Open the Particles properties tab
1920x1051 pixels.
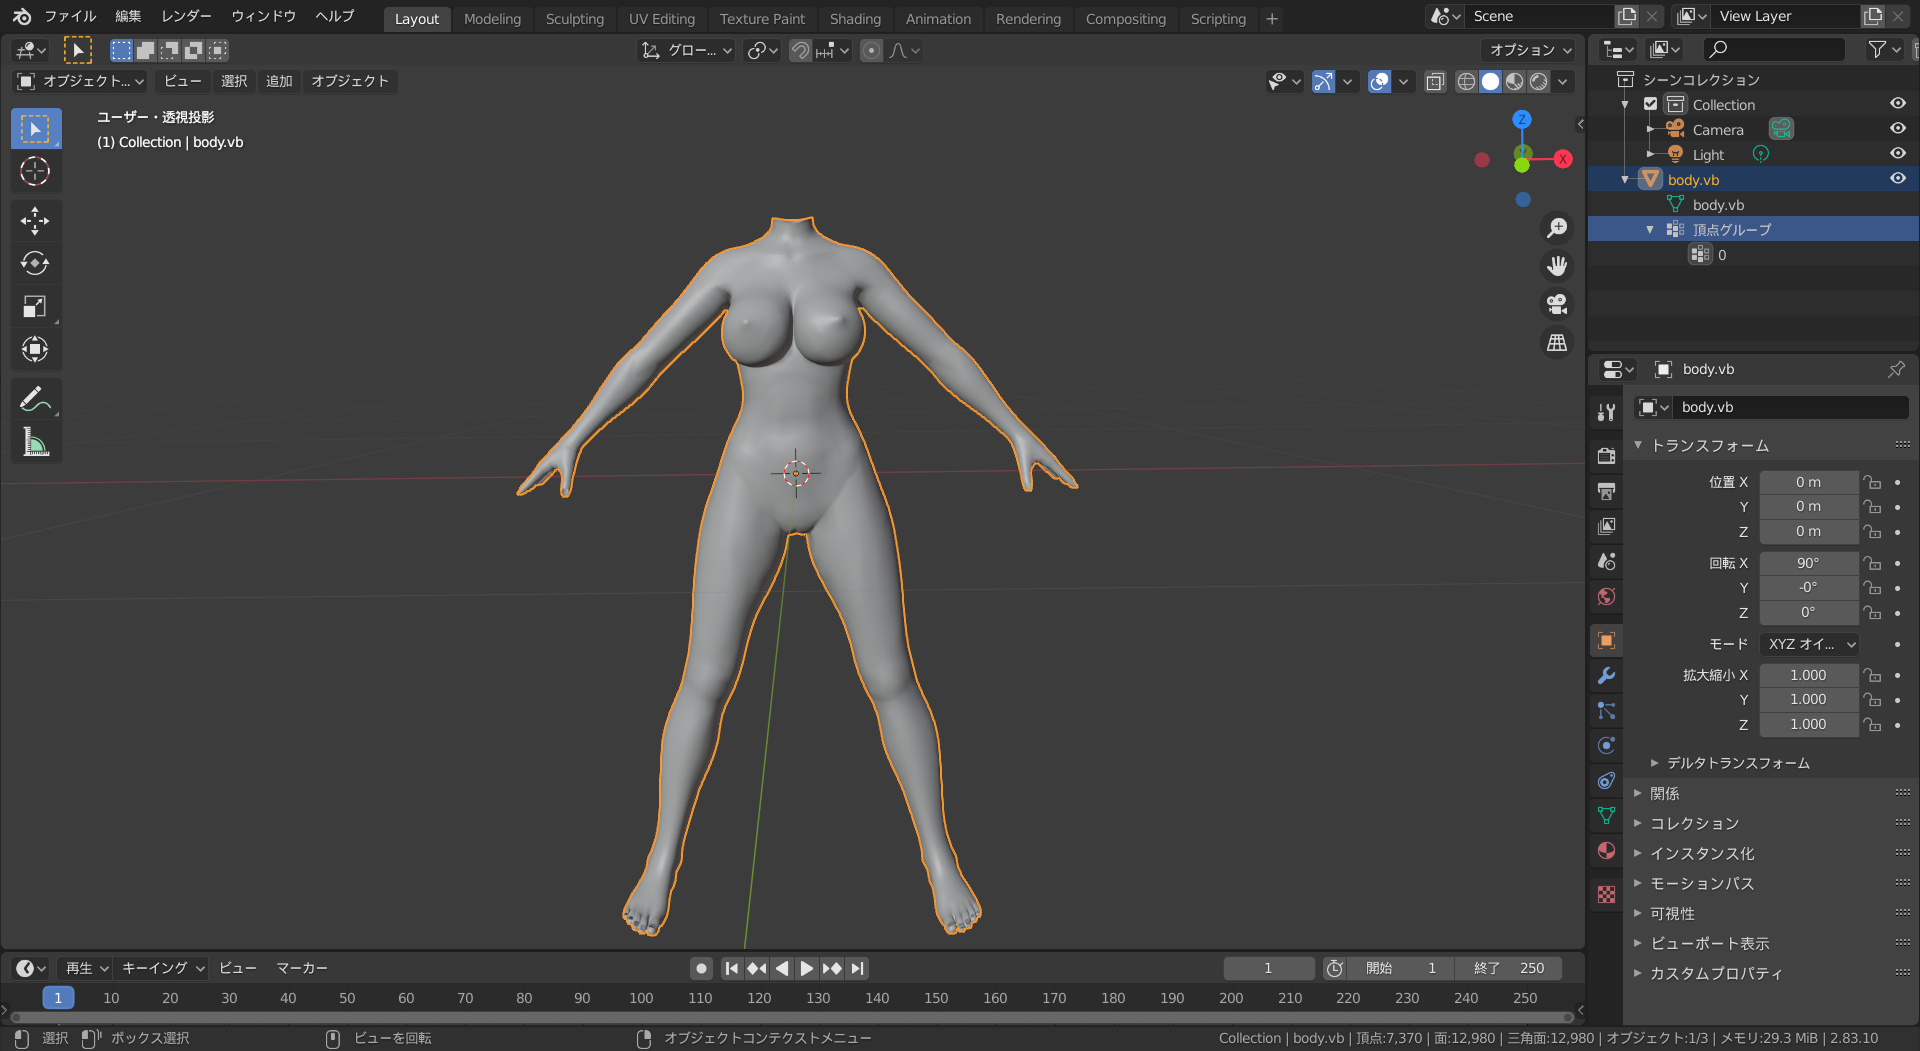coord(1606,711)
